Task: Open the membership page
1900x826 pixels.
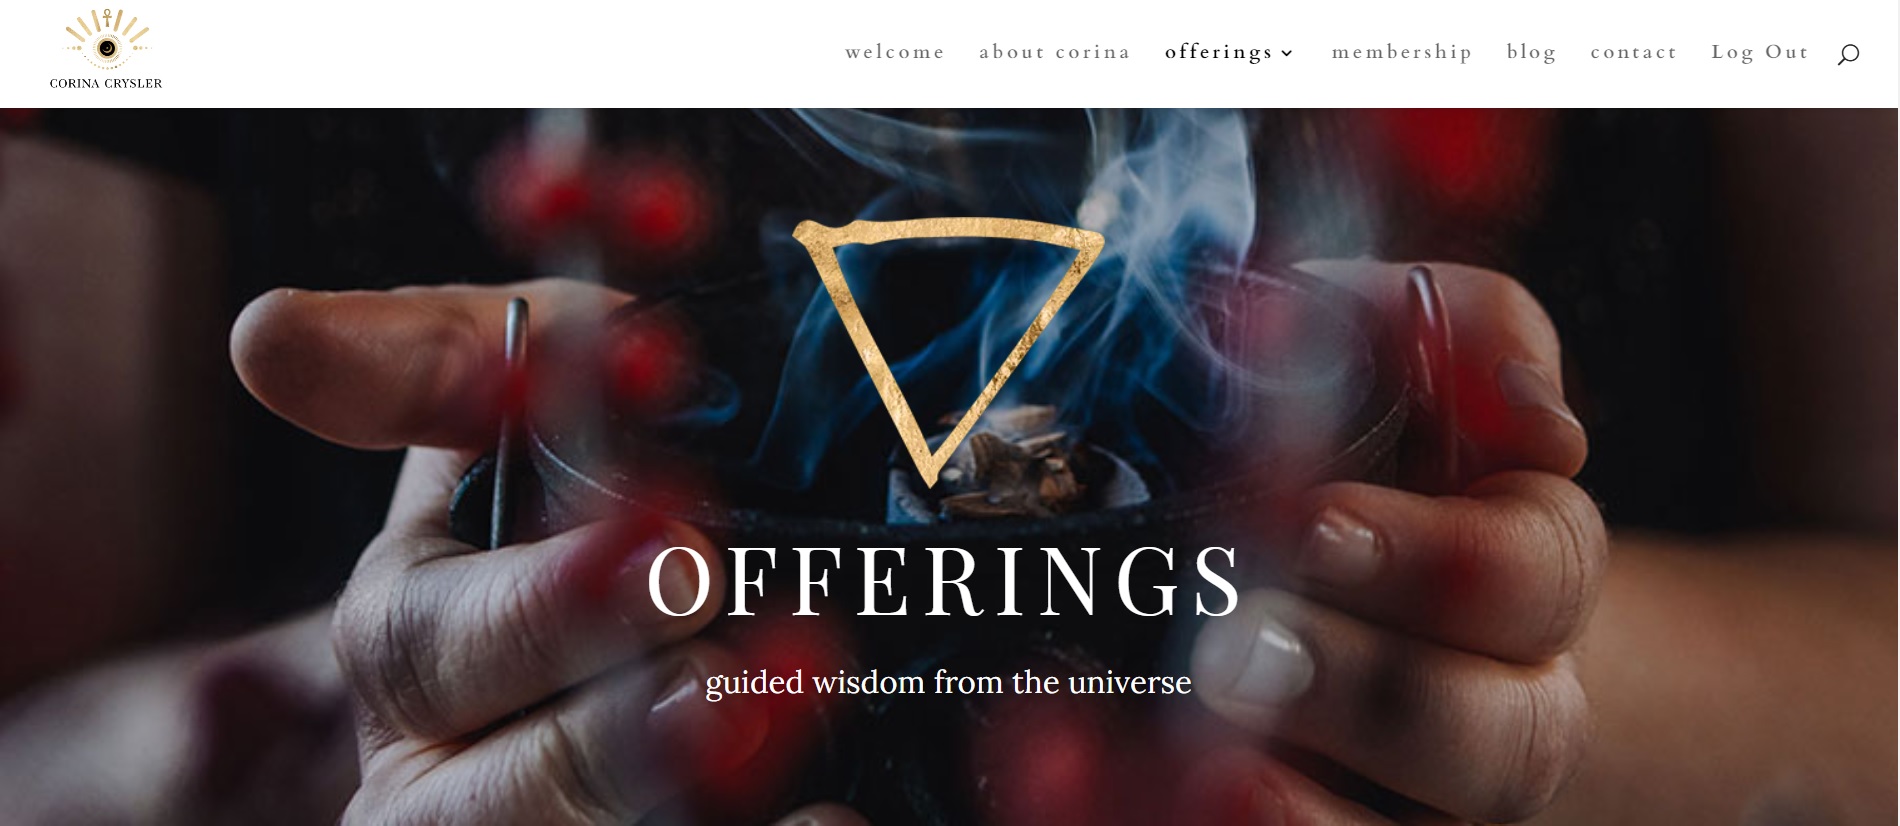Action: 1402,52
